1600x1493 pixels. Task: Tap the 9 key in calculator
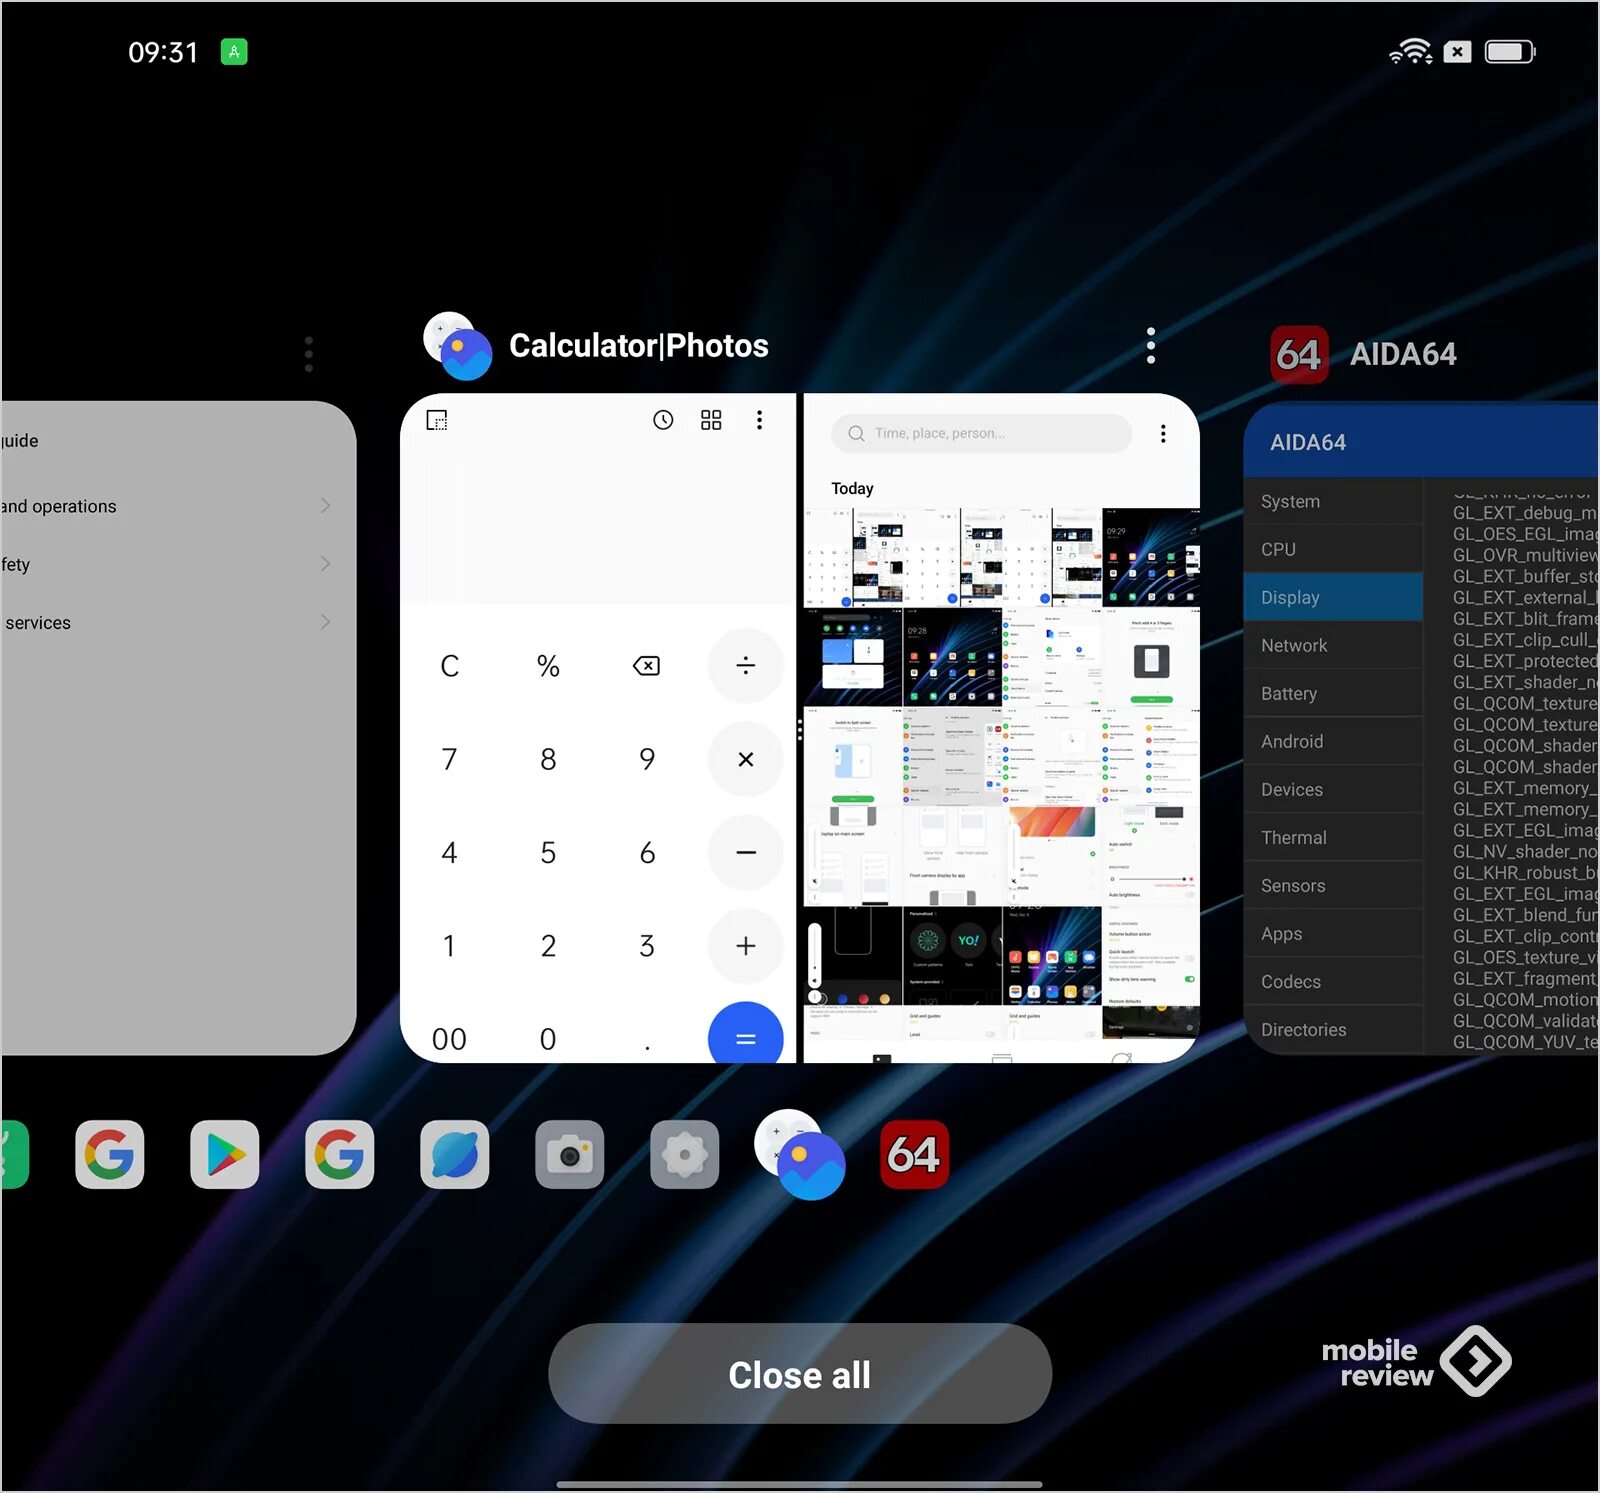coord(647,759)
